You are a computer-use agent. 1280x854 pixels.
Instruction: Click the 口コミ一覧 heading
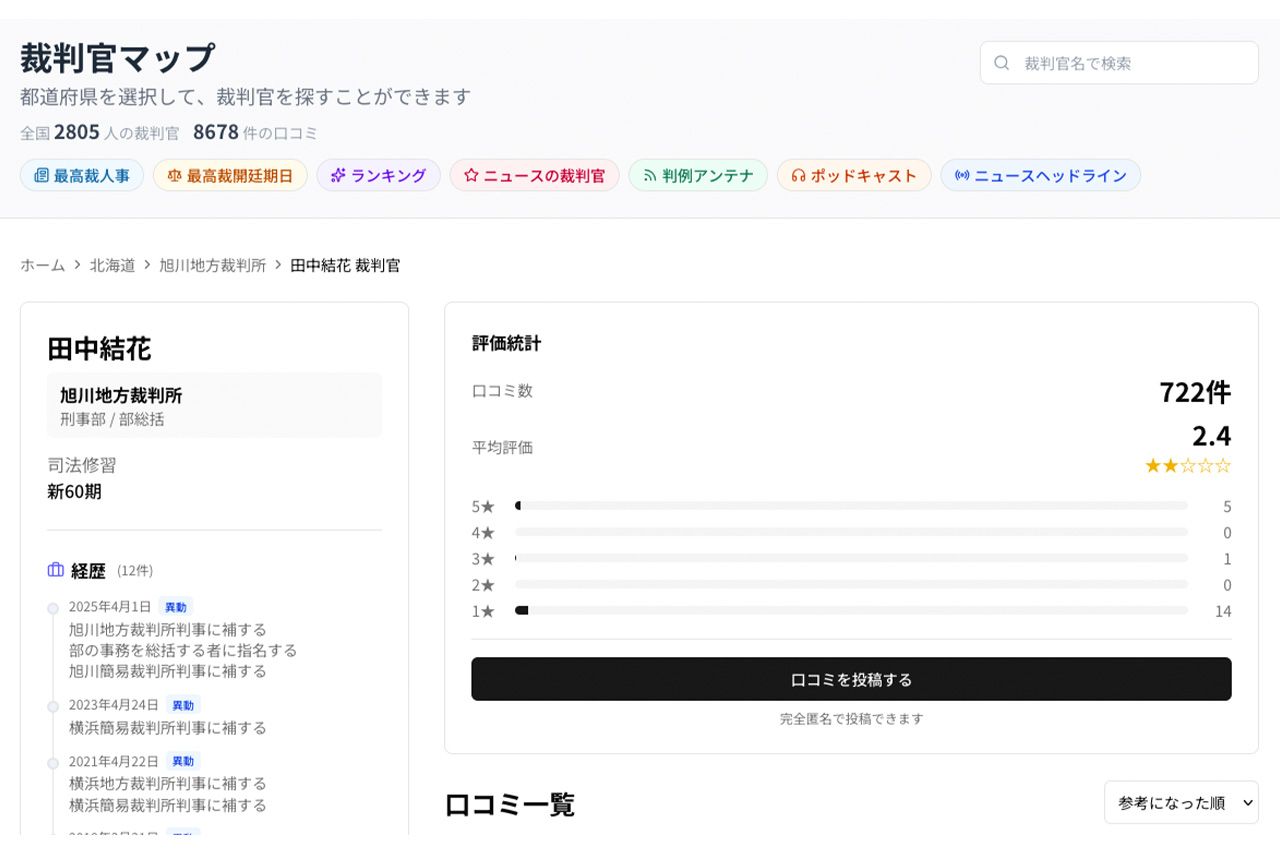tap(510, 804)
